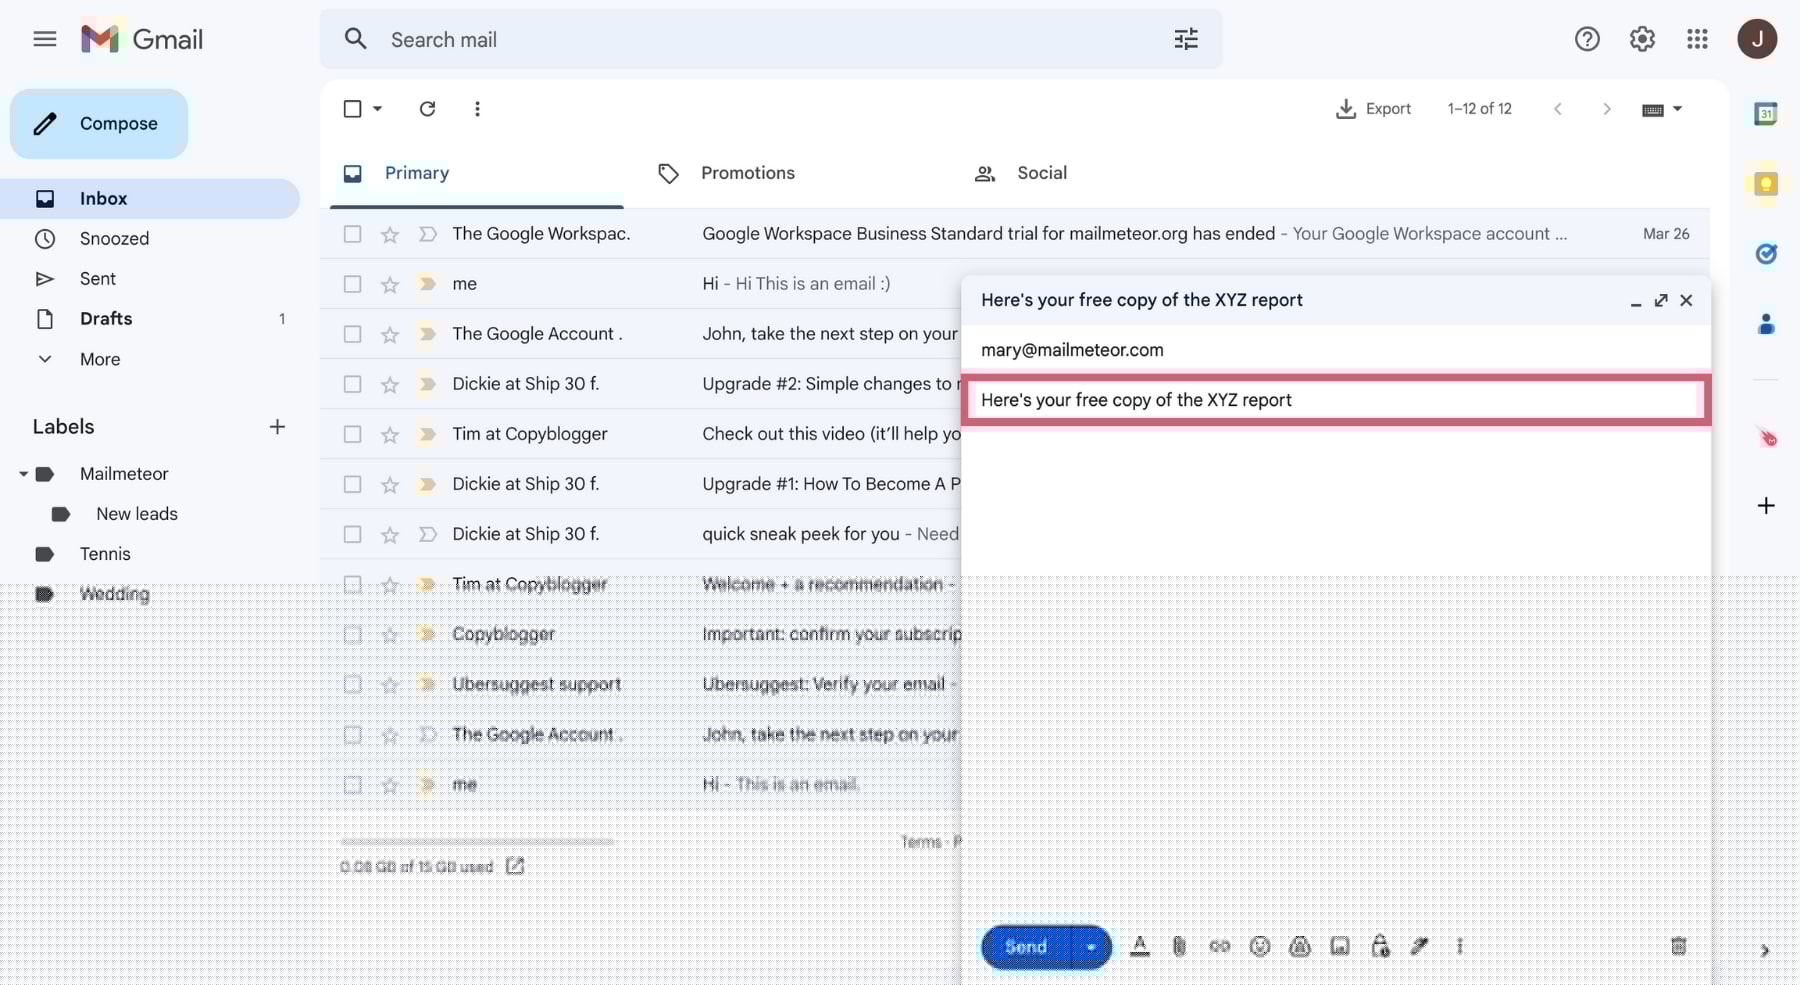Viewport: 1800px width, 985px height.
Task: Tick checkbox for first Dickie at Ship 30 email
Action: point(352,384)
